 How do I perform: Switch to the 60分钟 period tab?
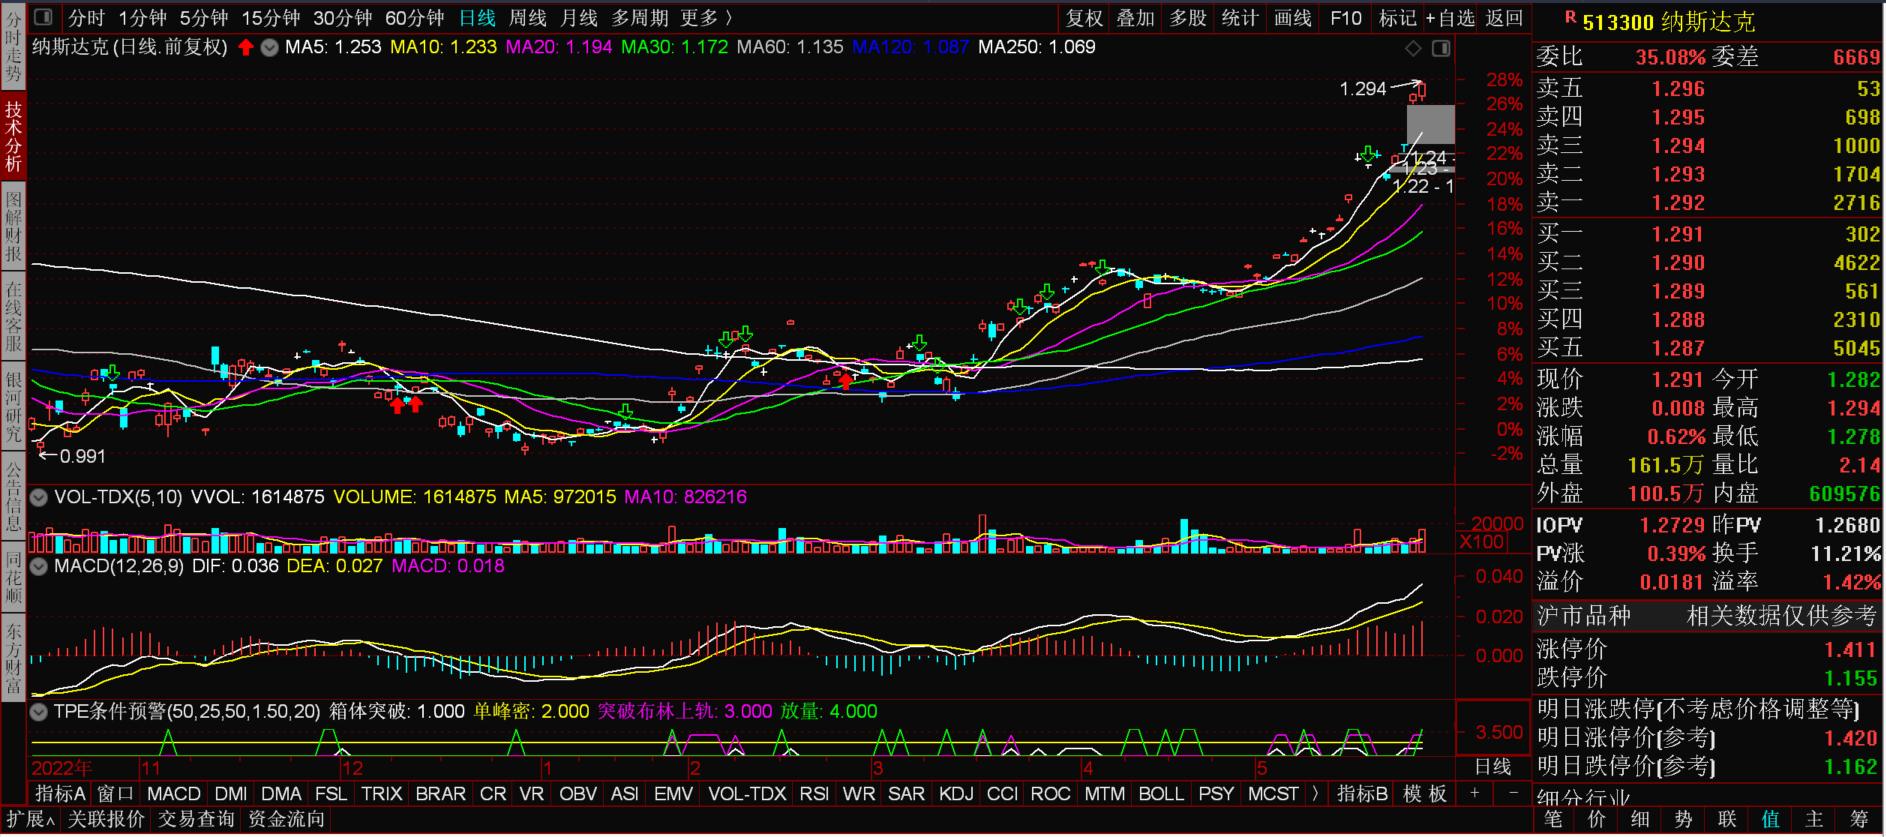click(x=414, y=18)
